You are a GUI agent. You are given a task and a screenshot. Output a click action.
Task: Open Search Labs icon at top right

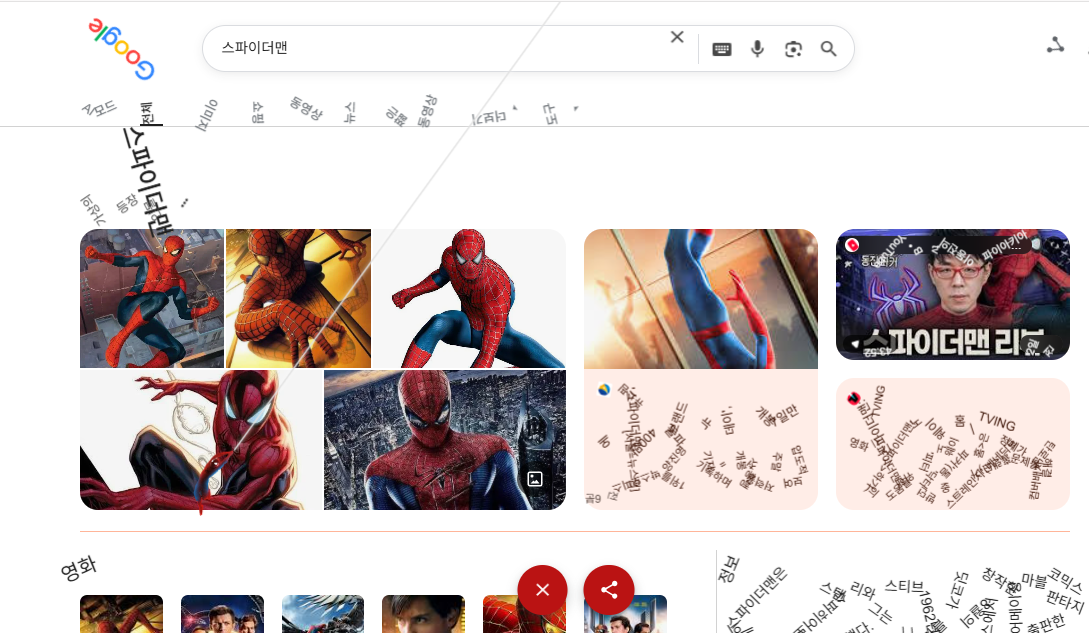[1056, 45]
